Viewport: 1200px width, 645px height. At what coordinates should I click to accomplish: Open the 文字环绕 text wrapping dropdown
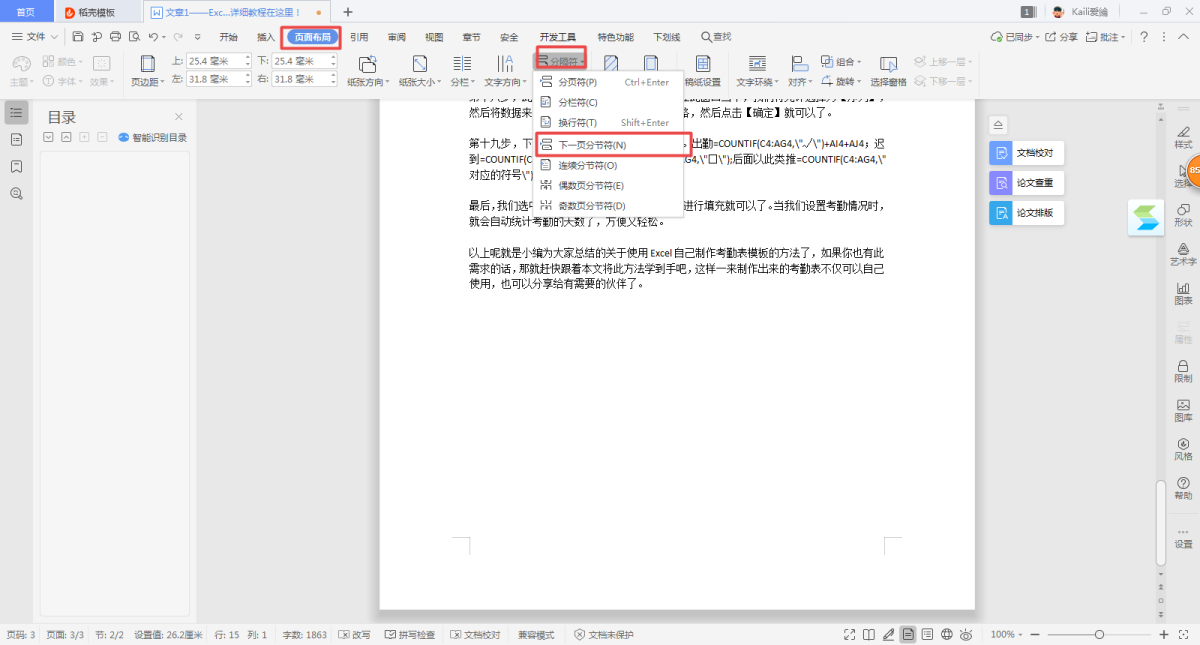point(756,82)
